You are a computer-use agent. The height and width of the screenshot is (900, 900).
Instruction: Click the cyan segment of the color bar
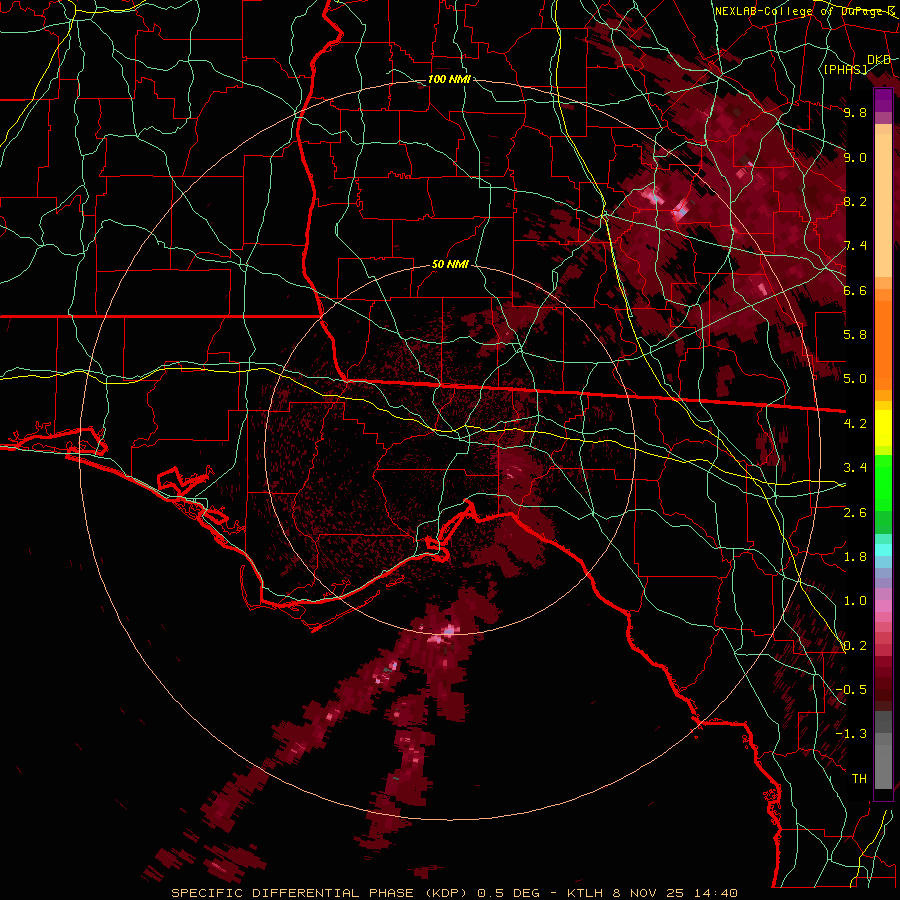click(x=883, y=550)
